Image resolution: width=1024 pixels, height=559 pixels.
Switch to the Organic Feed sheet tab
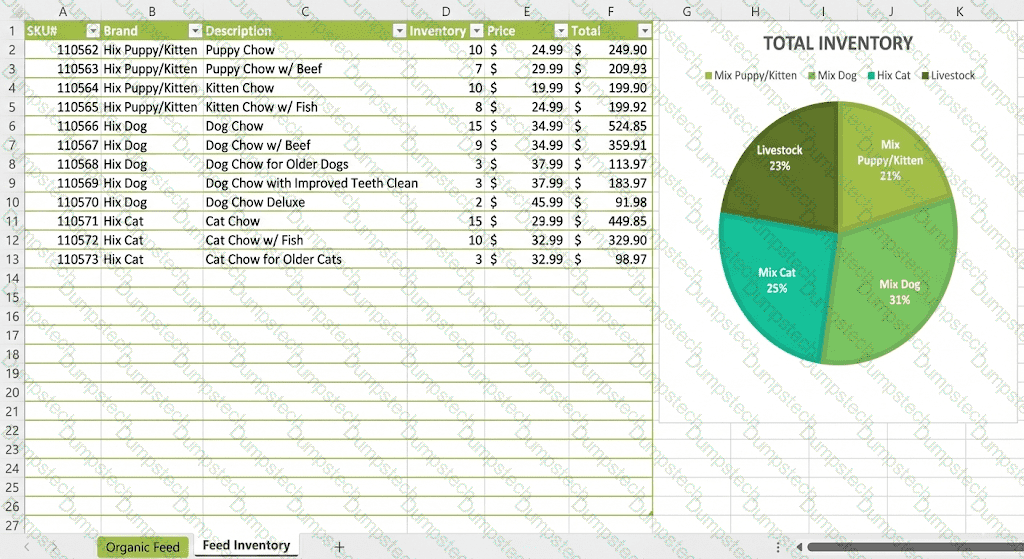142,547
